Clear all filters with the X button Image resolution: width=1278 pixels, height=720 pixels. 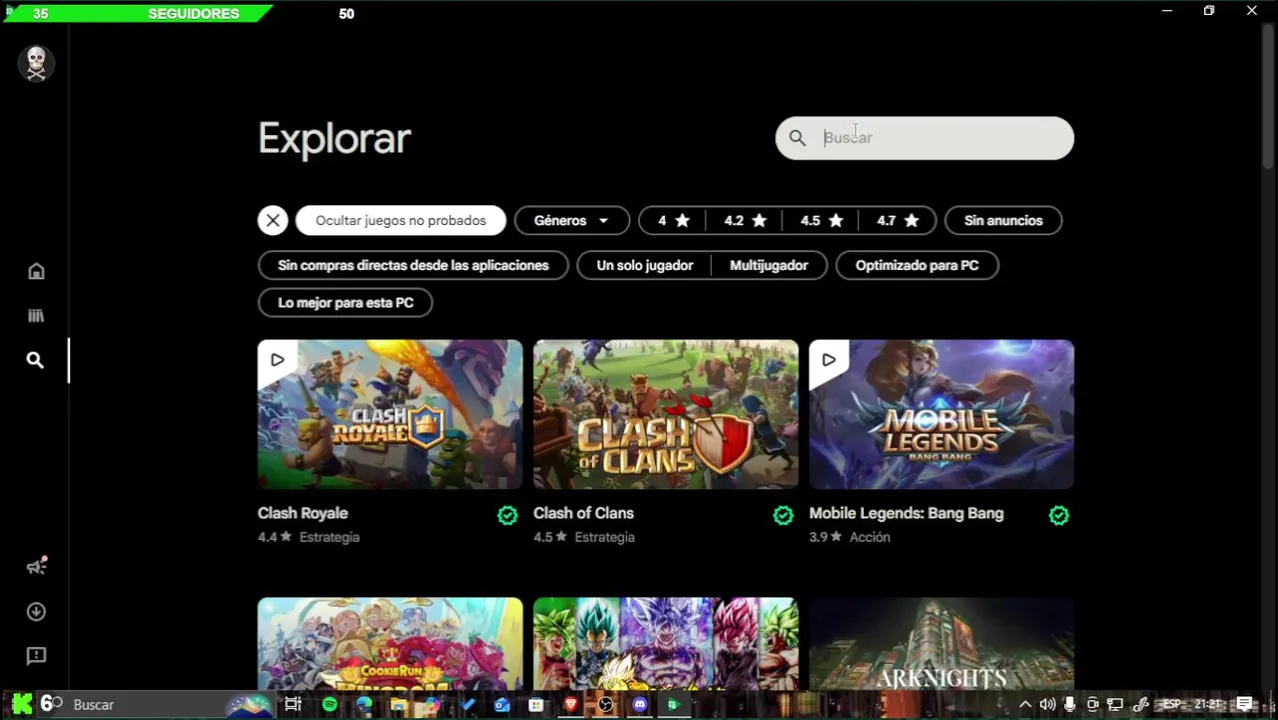273,220
